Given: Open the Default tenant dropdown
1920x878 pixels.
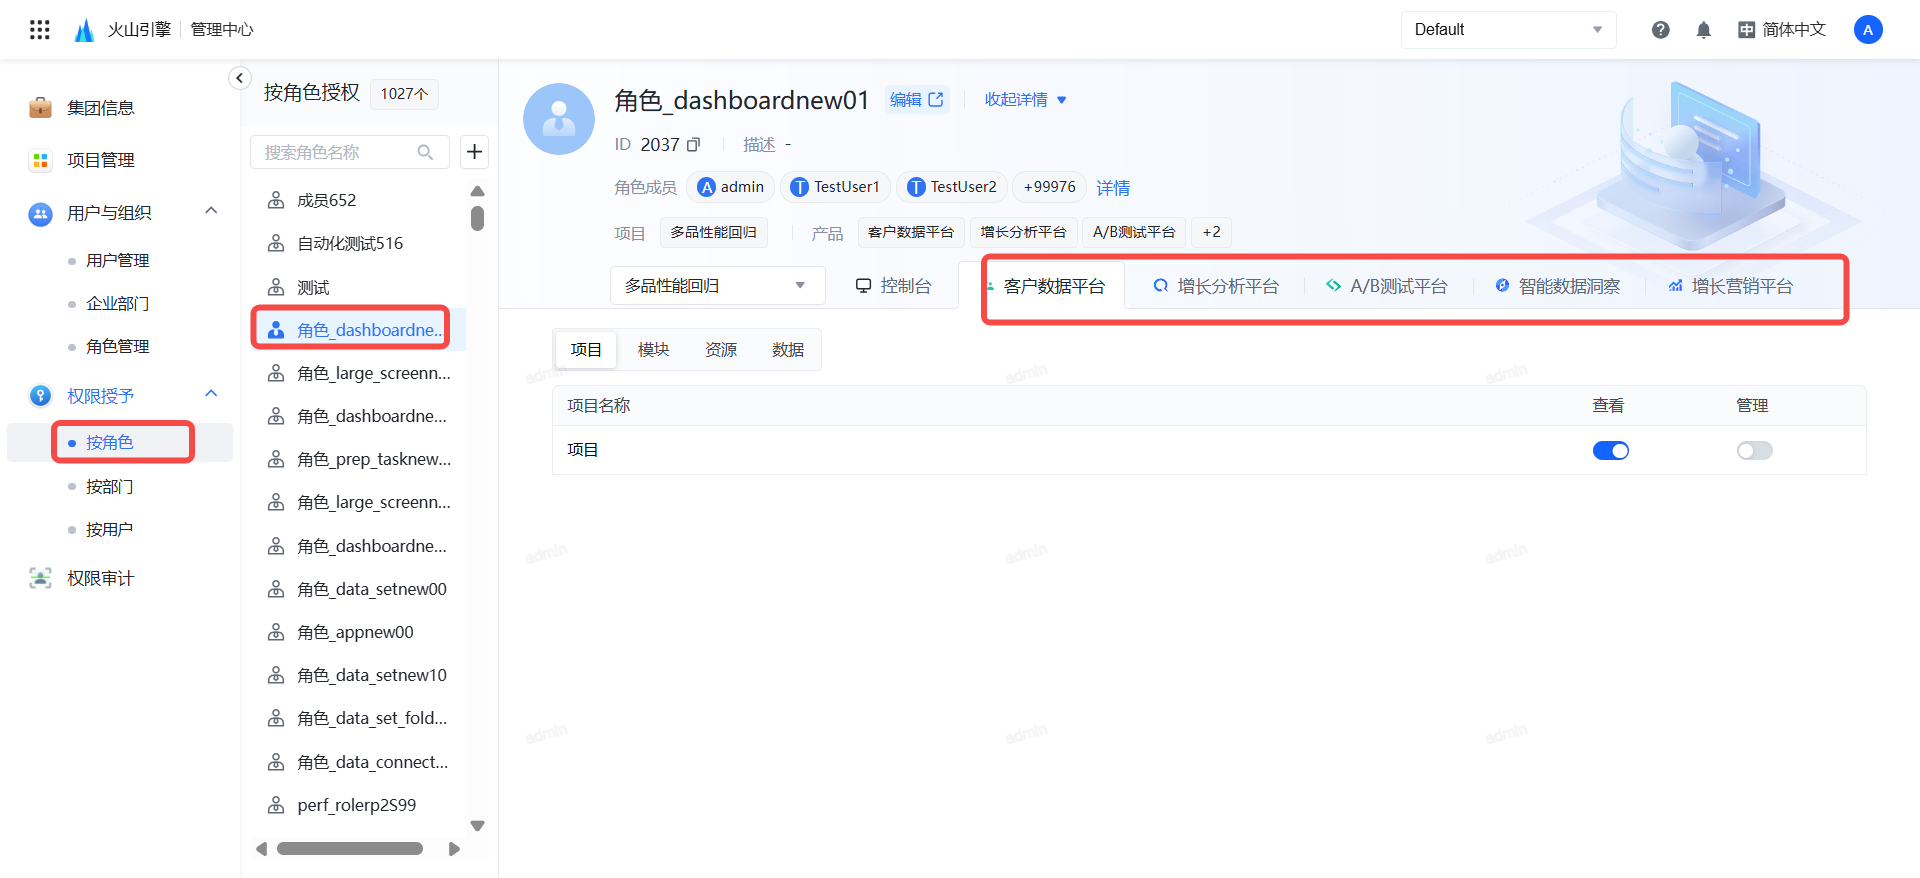Looking at the screenshot, I should click(x=1508, y=30).
